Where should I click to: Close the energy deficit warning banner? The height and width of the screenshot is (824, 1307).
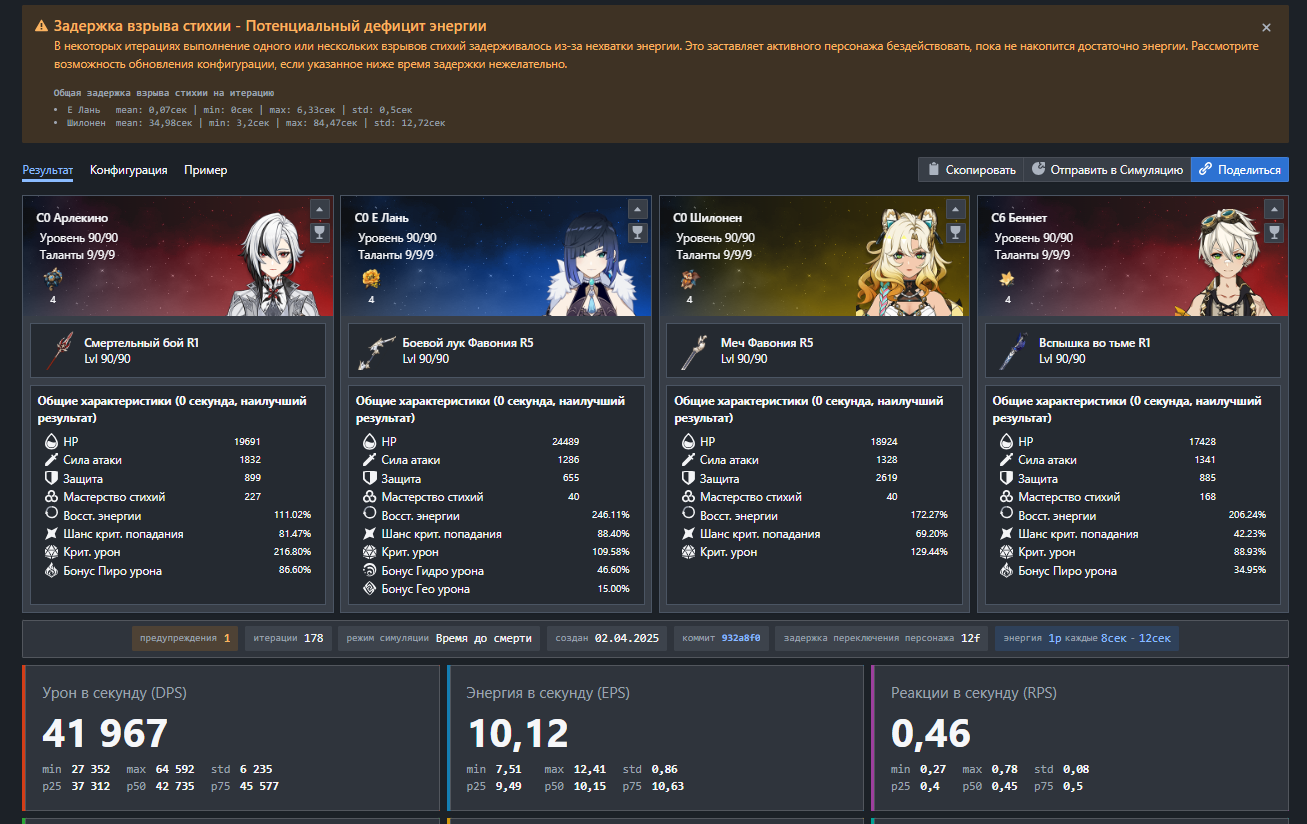pyautogui.click(x=1266, y=28)
